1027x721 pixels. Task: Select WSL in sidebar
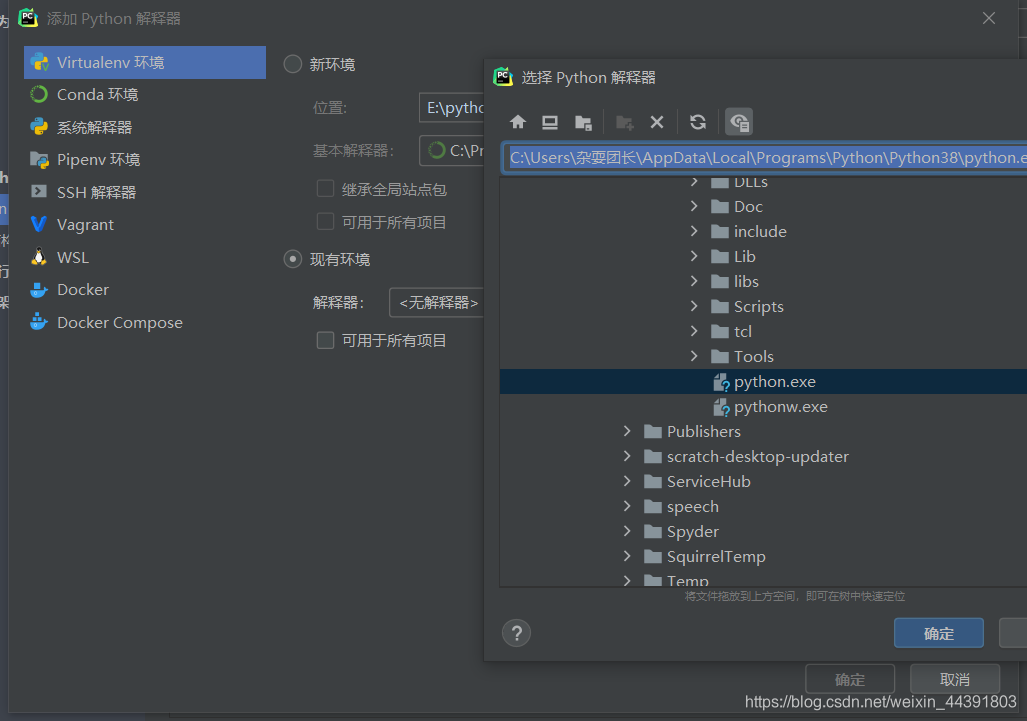click(x=145, y=257)
